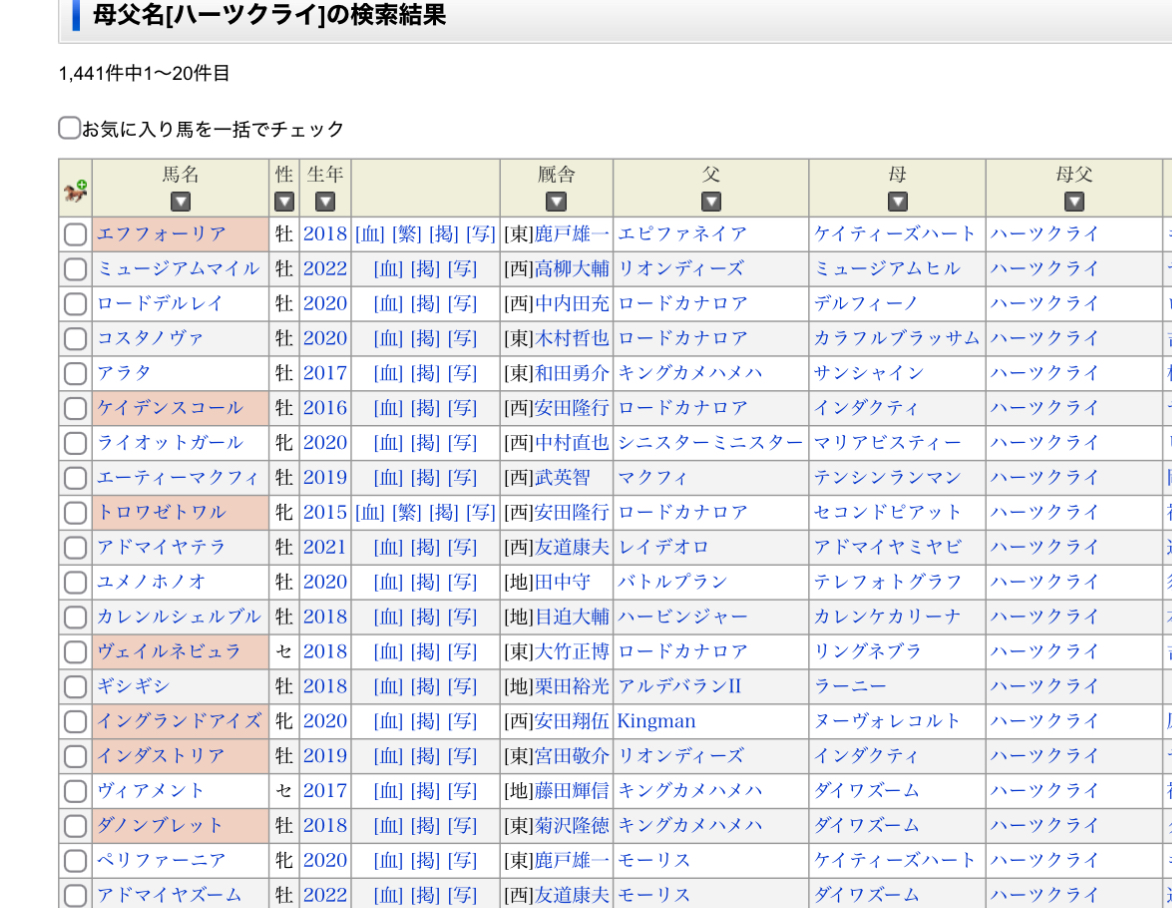Select the checkbox next to コスタノヴァ

click(75, 339)
